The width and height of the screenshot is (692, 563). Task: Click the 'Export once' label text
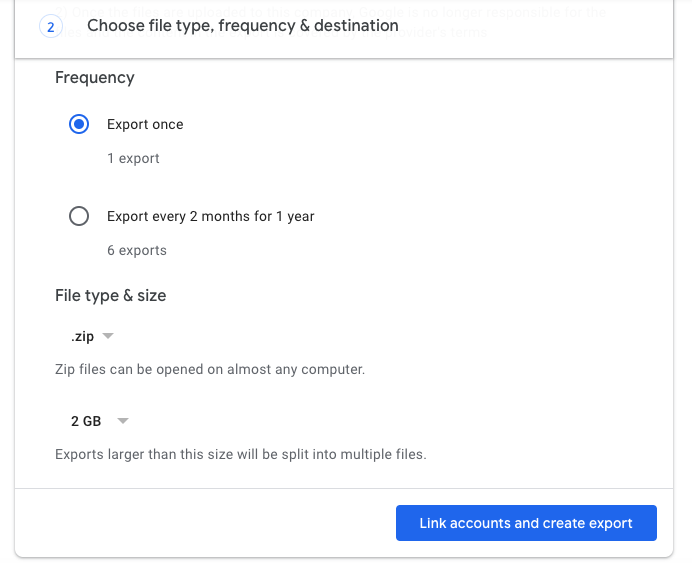coord(145,125)
